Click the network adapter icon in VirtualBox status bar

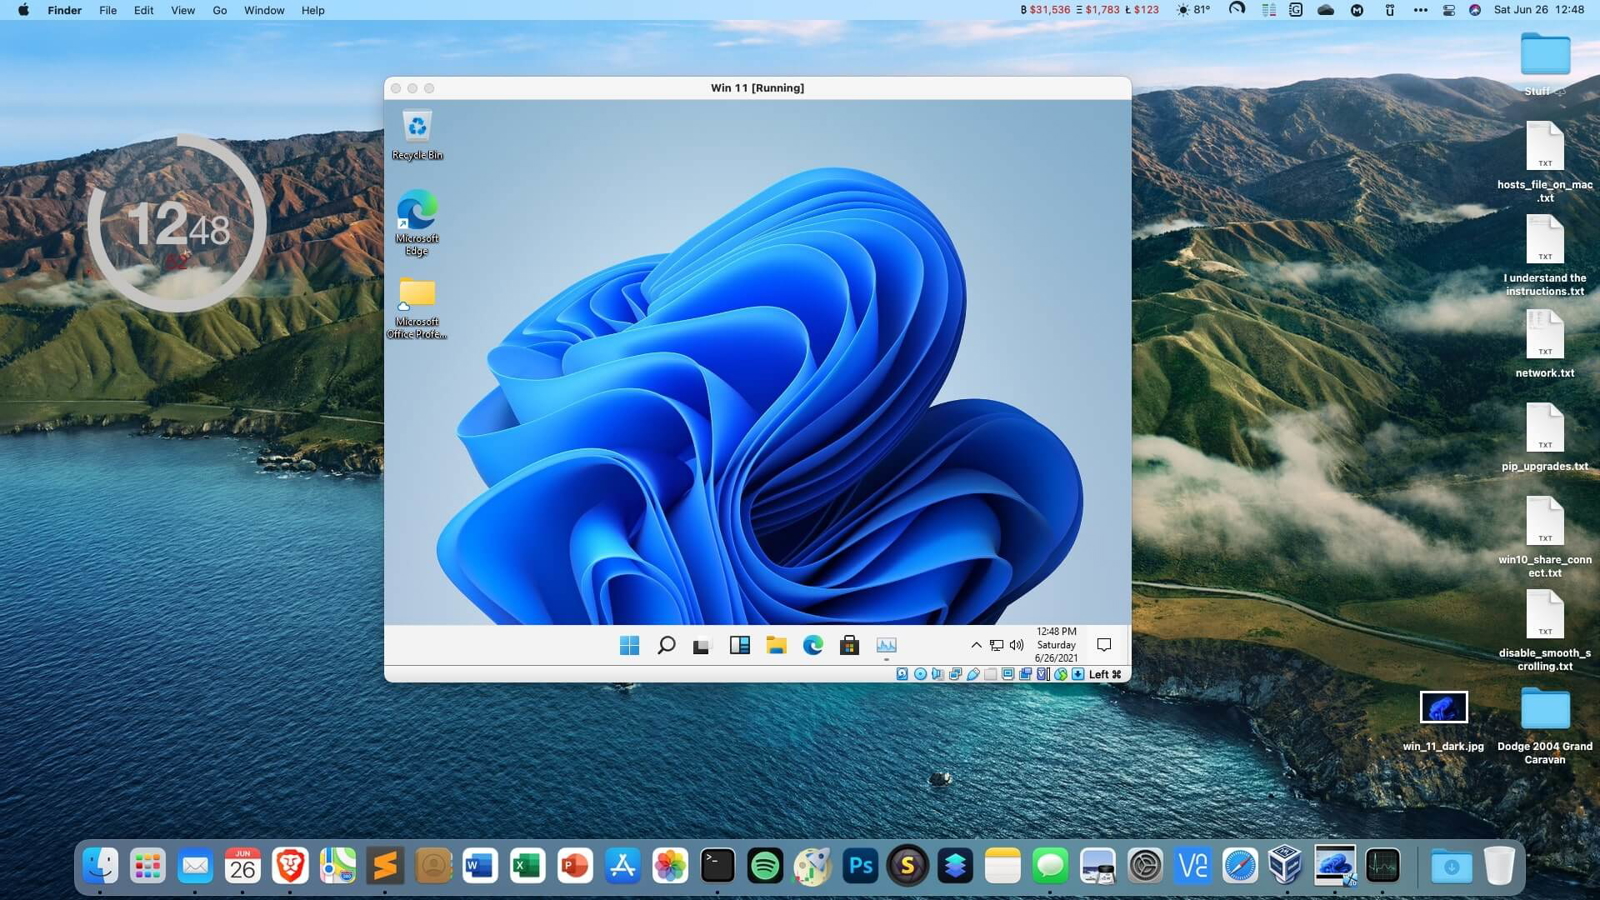click(x=955, y=674)
